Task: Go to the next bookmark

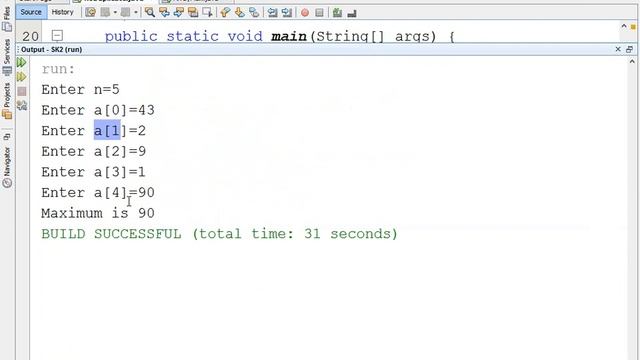Action: 240,13
